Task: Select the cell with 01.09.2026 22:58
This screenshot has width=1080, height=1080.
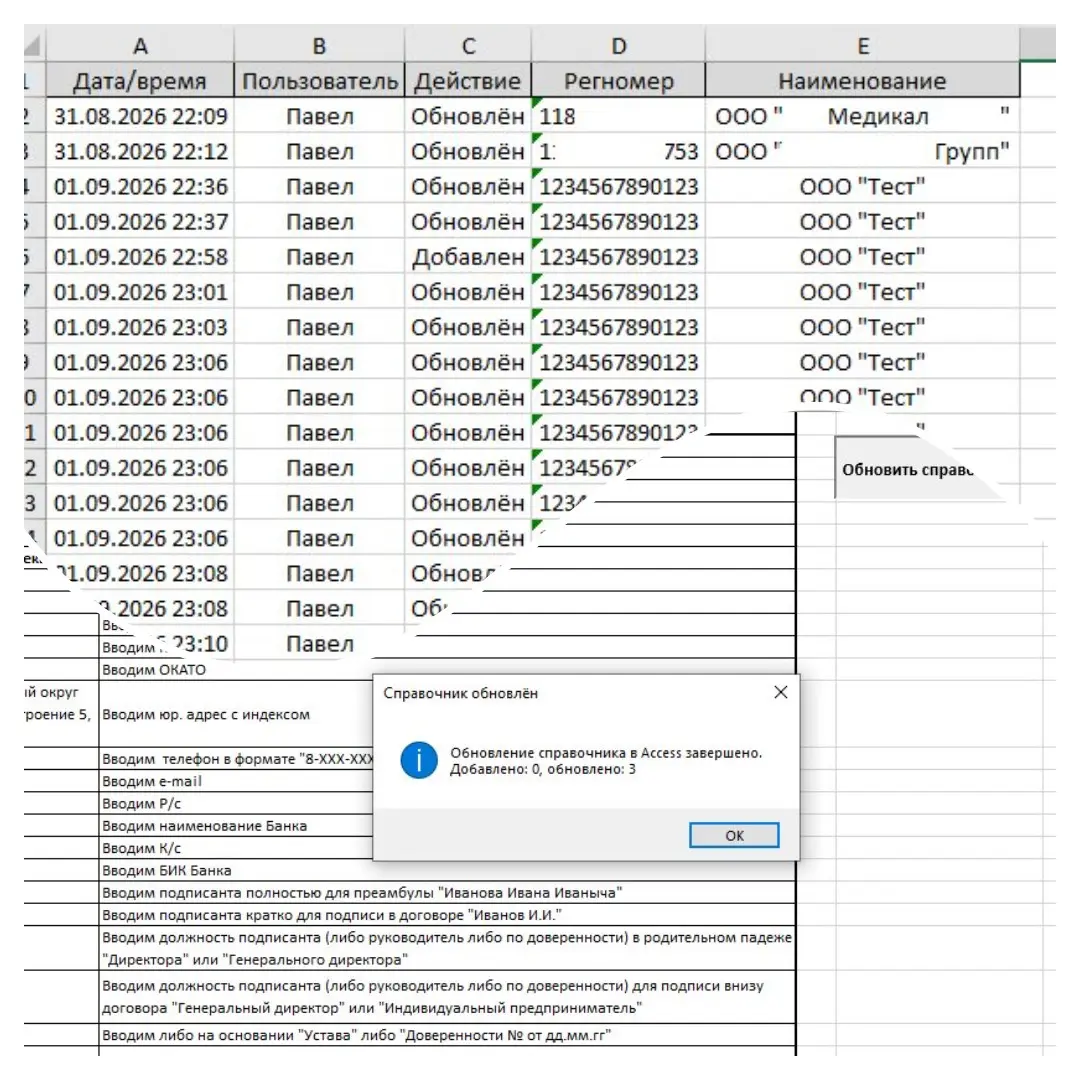Action: (141, 256)
